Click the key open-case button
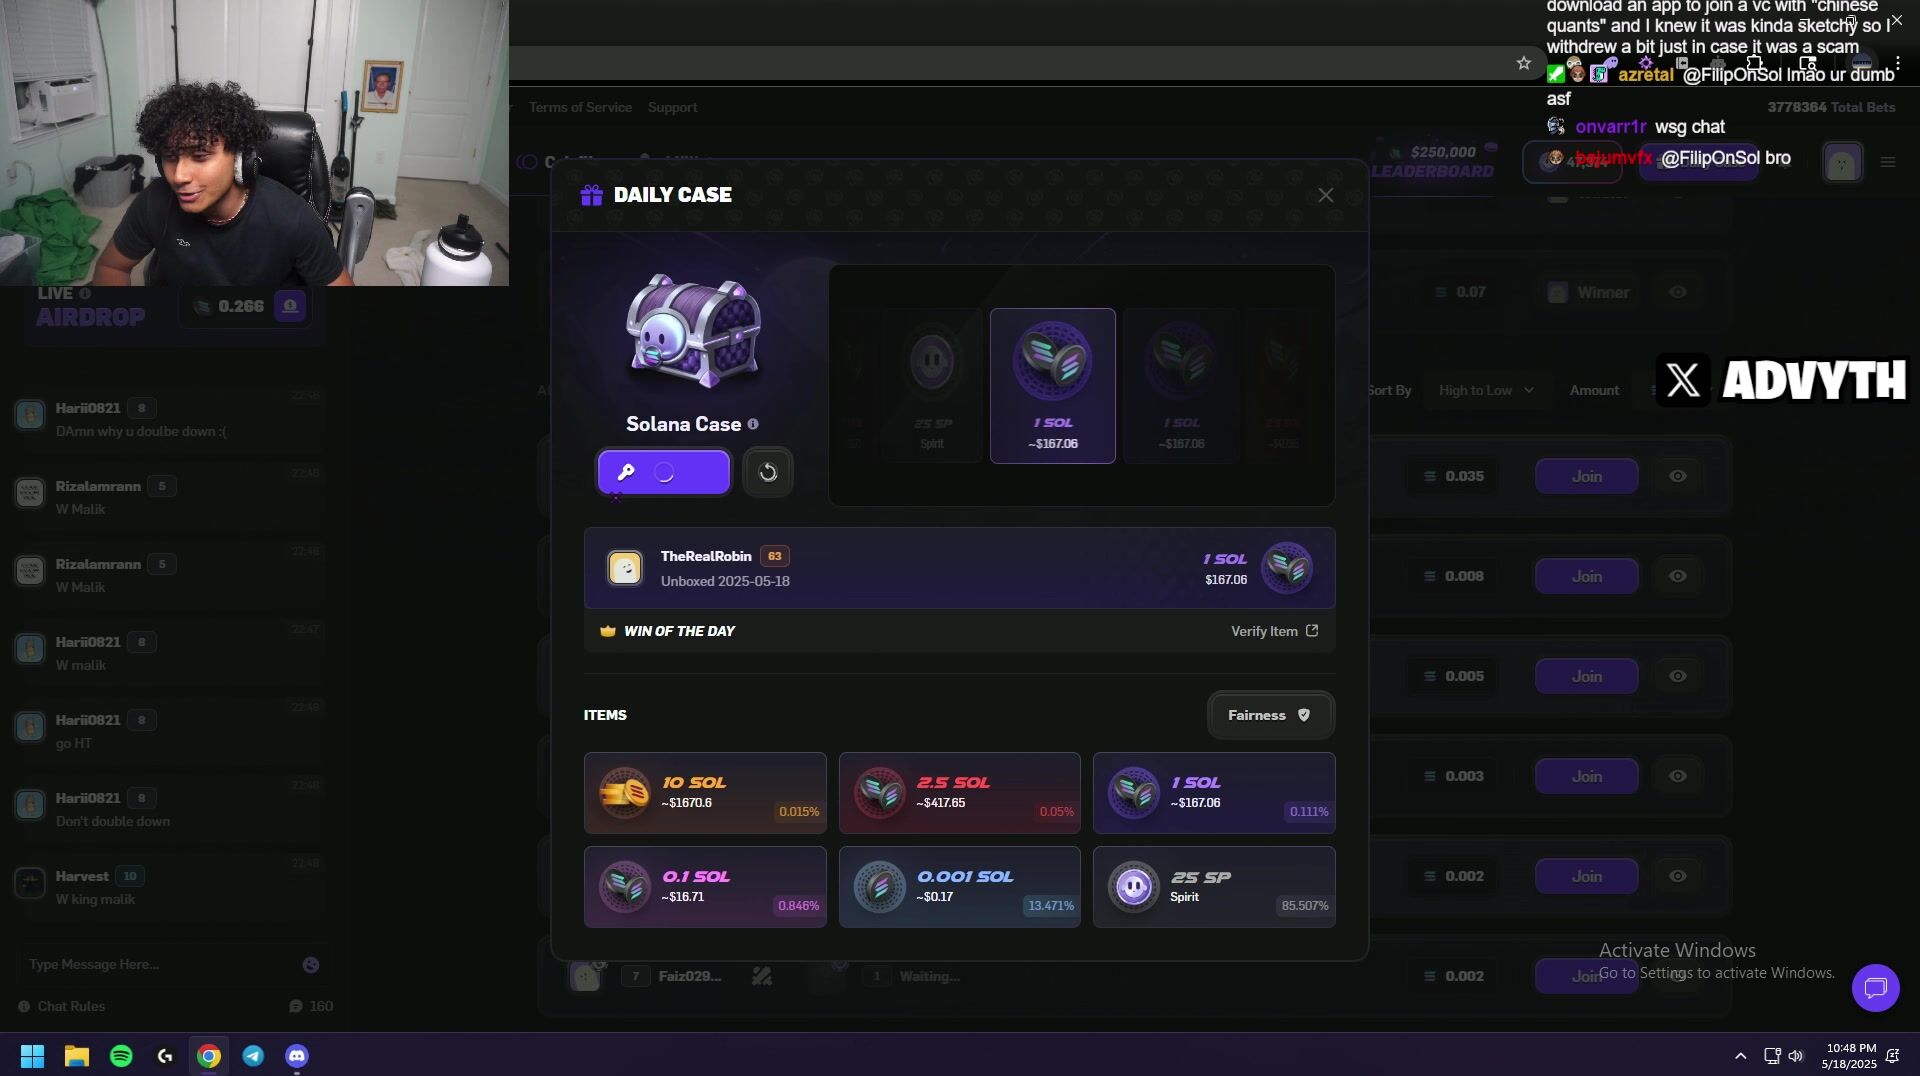This screenshot has height=1076, width=1920. [x=664, y=472]
